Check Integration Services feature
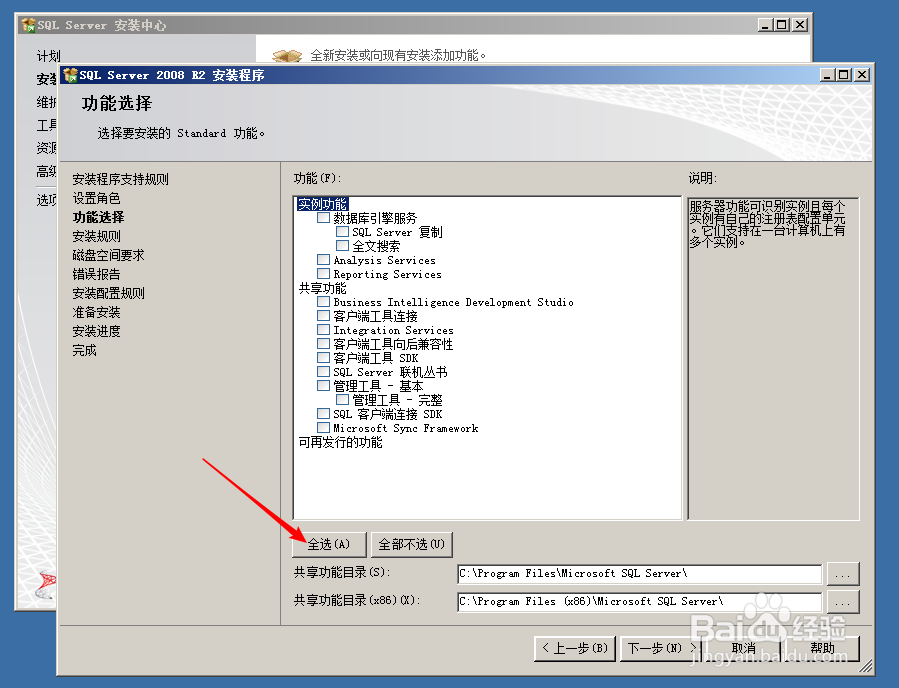Screen dimensions: 899x688 (323, 330)
